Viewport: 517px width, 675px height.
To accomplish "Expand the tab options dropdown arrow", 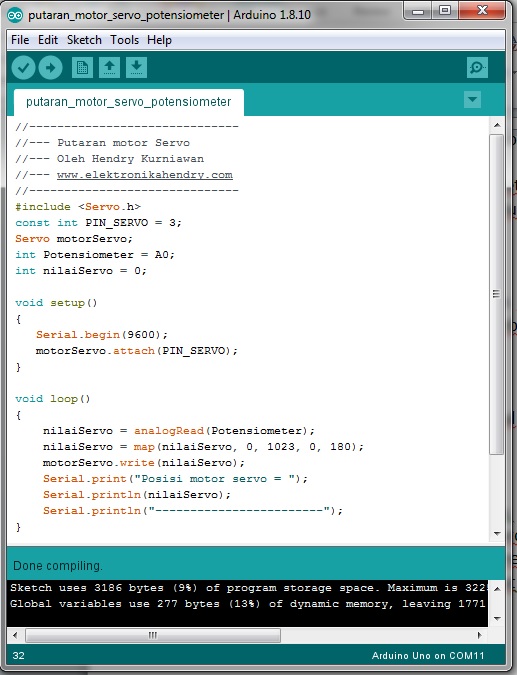I will point(472,99).
